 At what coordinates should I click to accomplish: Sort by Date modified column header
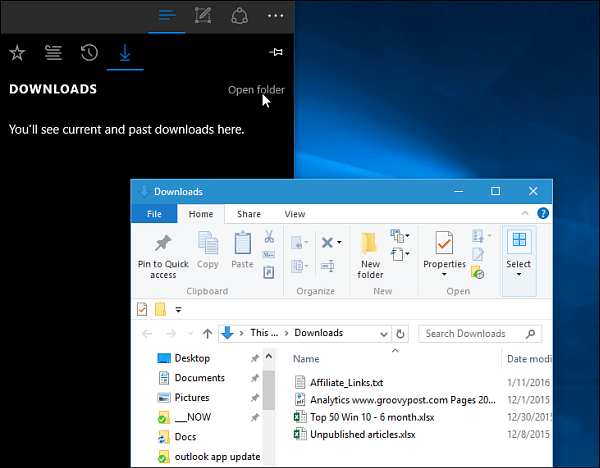point(528,359)
